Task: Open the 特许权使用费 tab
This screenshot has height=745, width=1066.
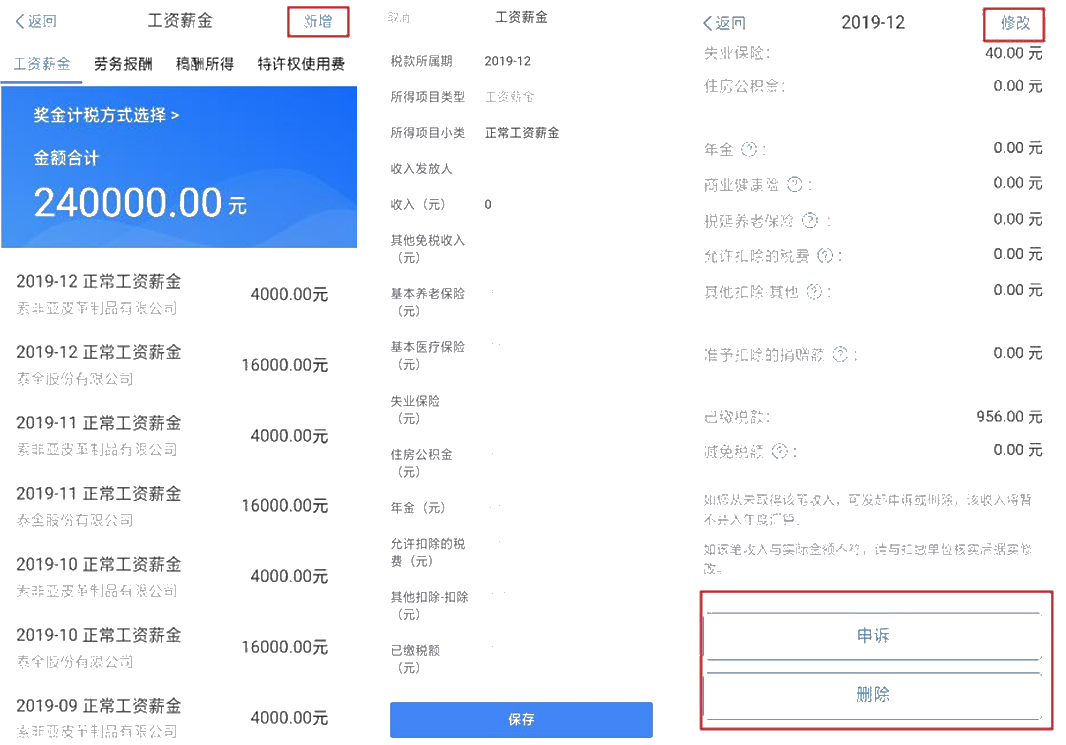Action: point(301,64)
